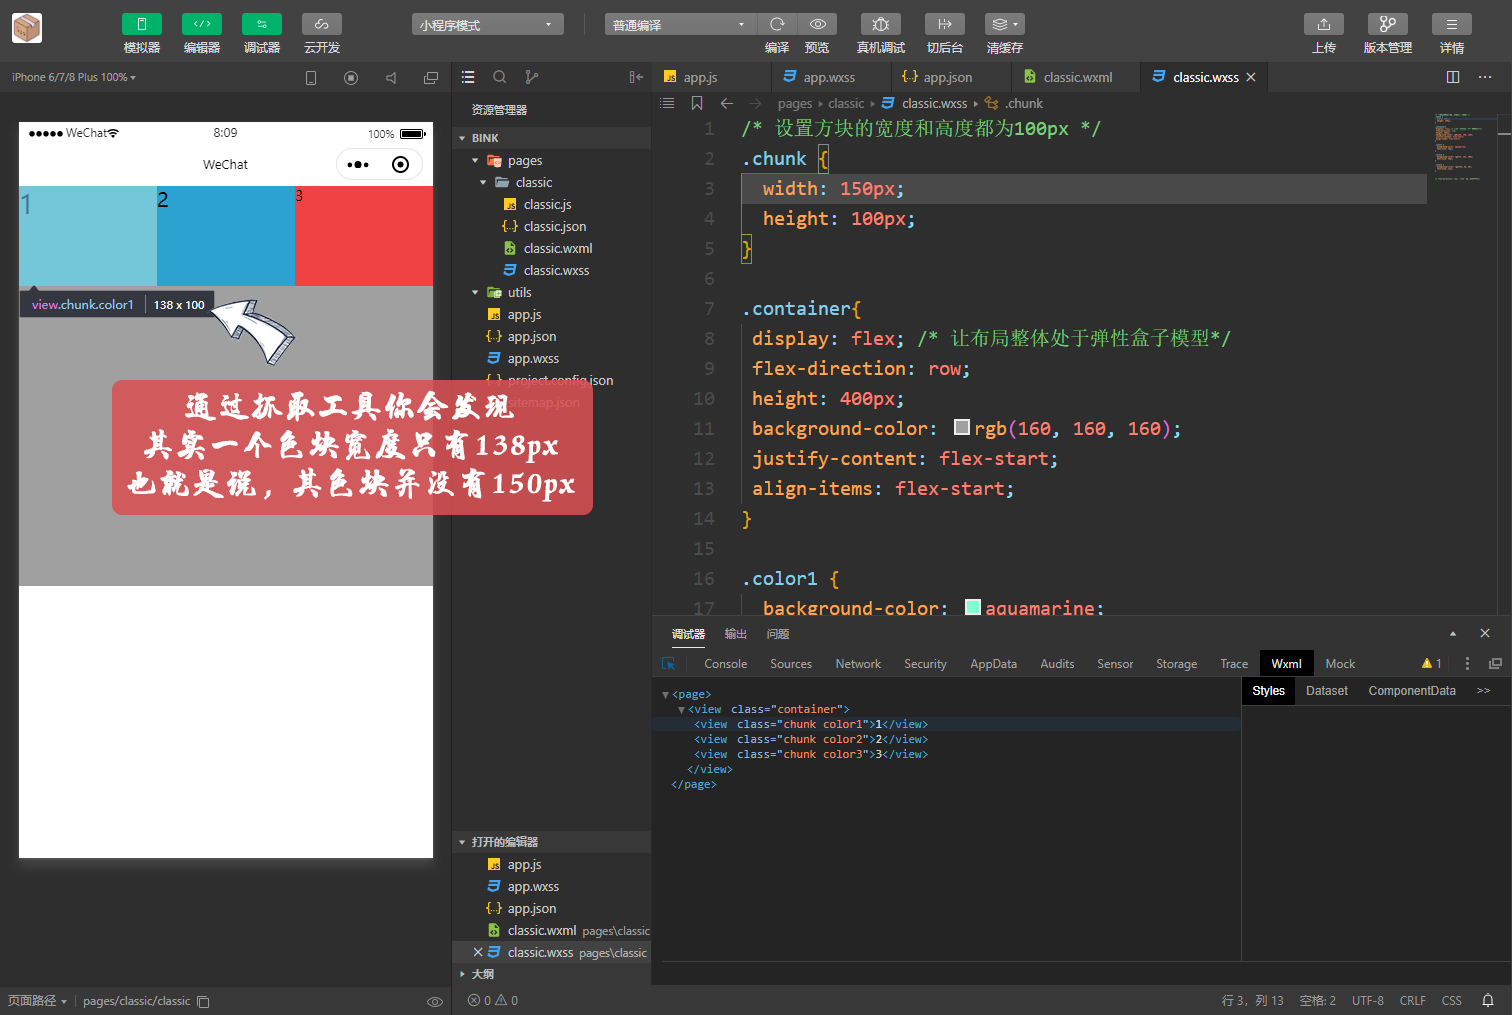1512x1015 pixels.
Task: Collapse the pages folder
Action: coord(475,160)
